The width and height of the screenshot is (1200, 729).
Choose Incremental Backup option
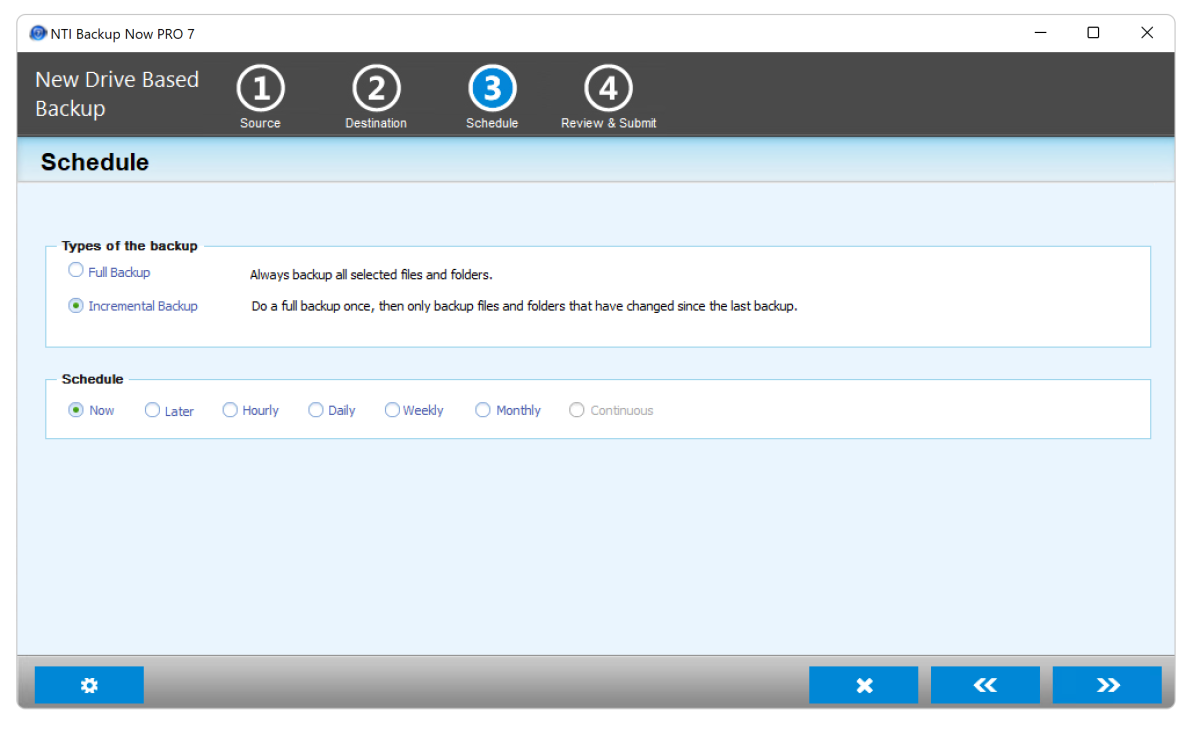pos(76,306)
